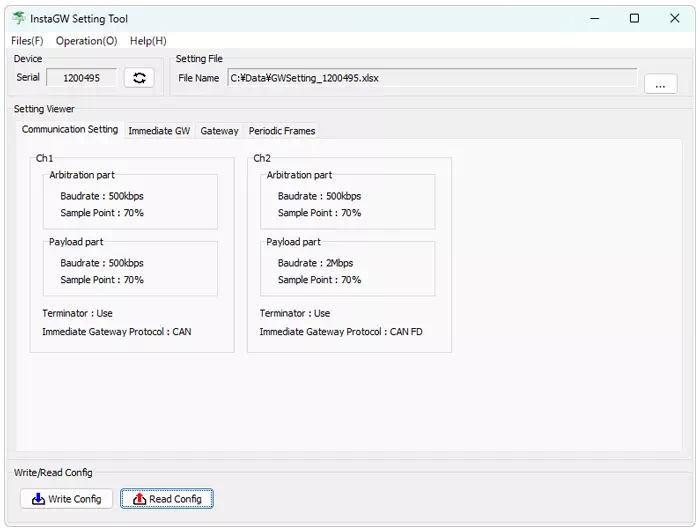The height and width of the screenshot is (532, 700).
Task: Switch to the Gateway tab
Action: 219,131
